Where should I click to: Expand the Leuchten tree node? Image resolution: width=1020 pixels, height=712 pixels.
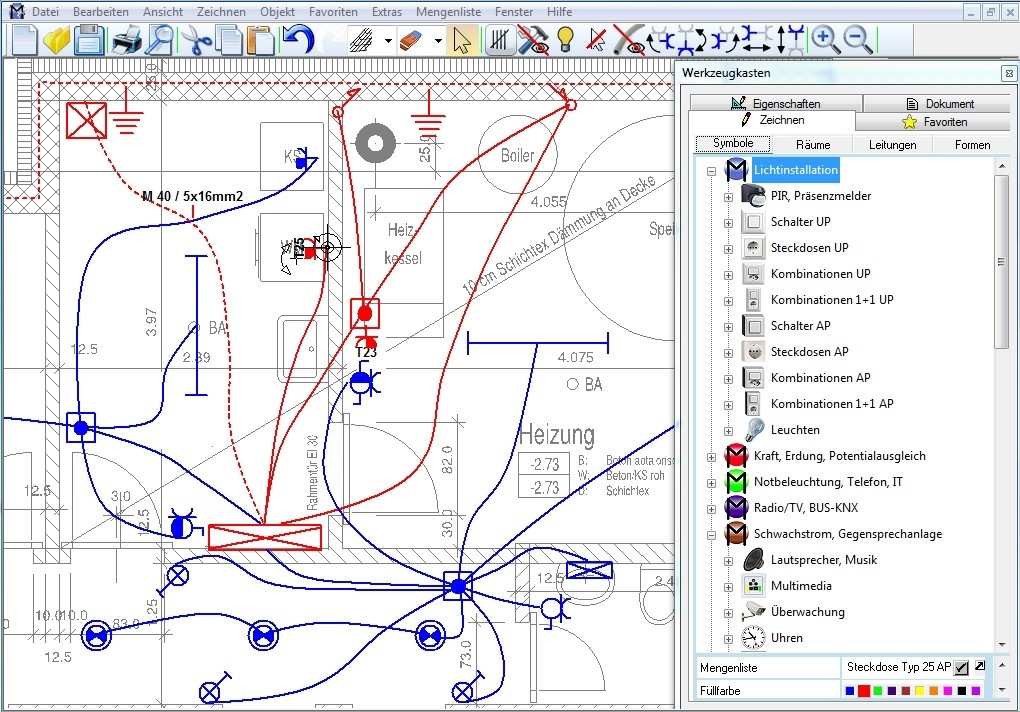pyautogui.click(x=728, y=430)
